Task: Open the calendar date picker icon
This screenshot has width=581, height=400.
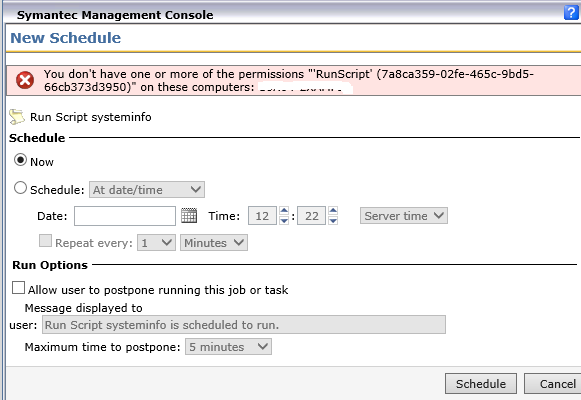Action: click(189, 216)
